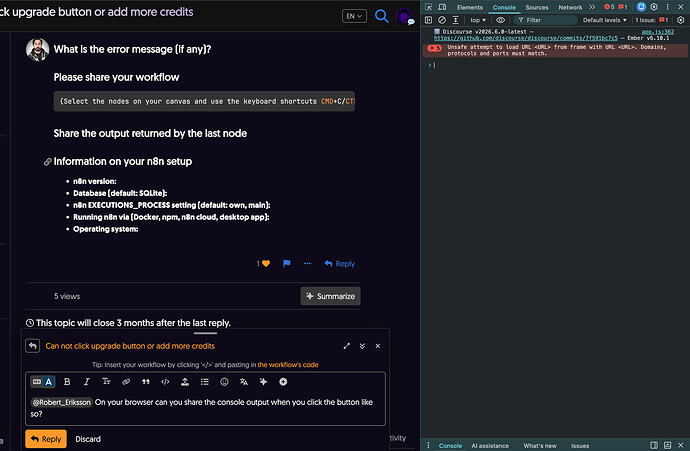Open the Issues drawer tab

[580, 446]
